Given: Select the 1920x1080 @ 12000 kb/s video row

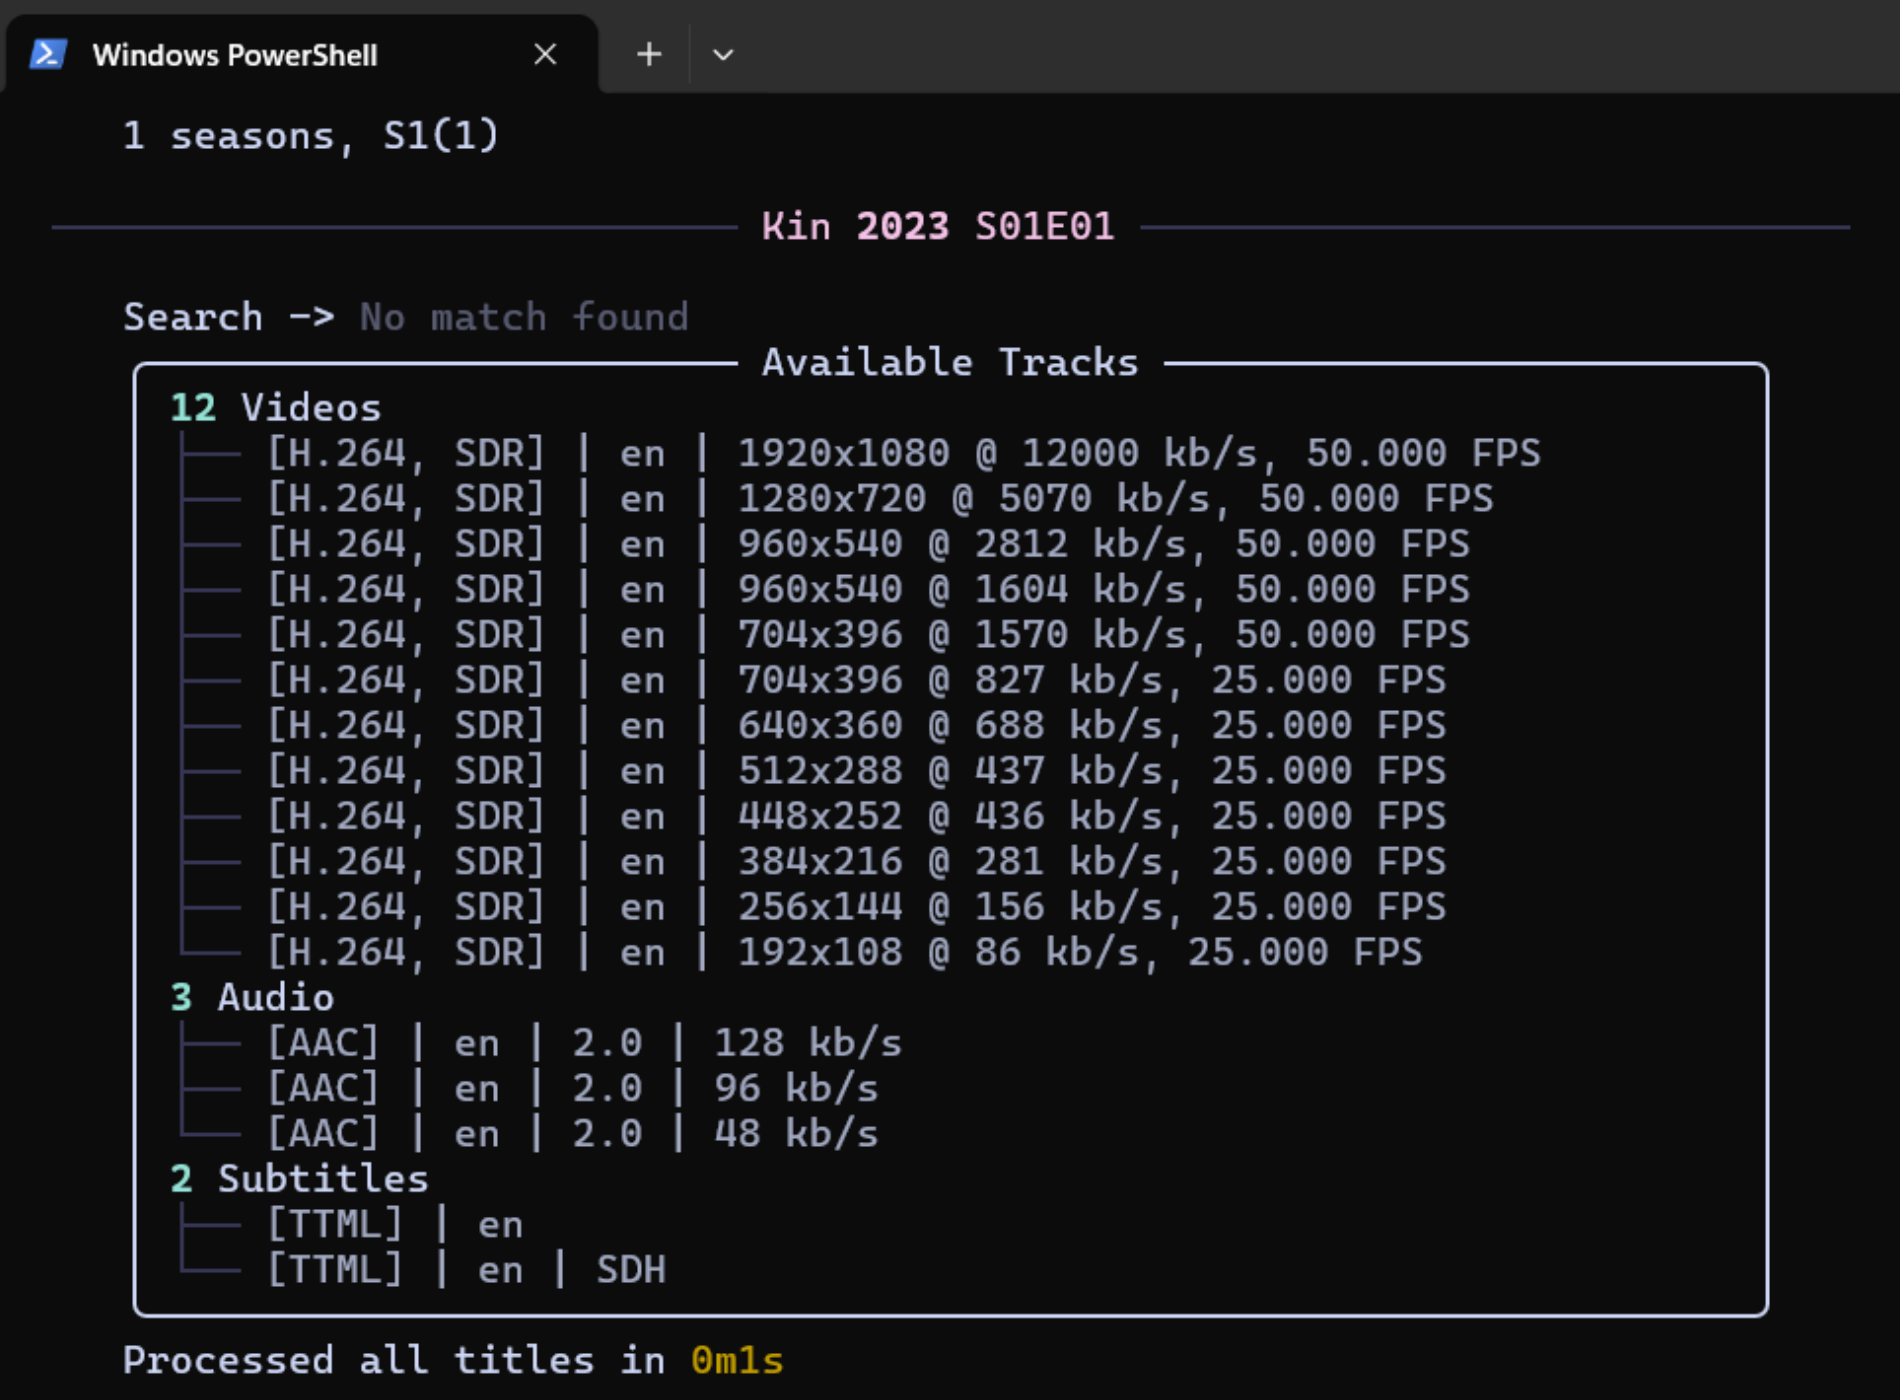Looking at the screenshot, I should tap(904, 454).
